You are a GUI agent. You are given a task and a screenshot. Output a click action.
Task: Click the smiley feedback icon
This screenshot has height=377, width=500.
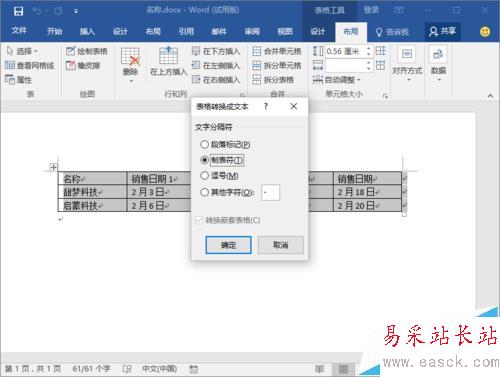(485, 32)
